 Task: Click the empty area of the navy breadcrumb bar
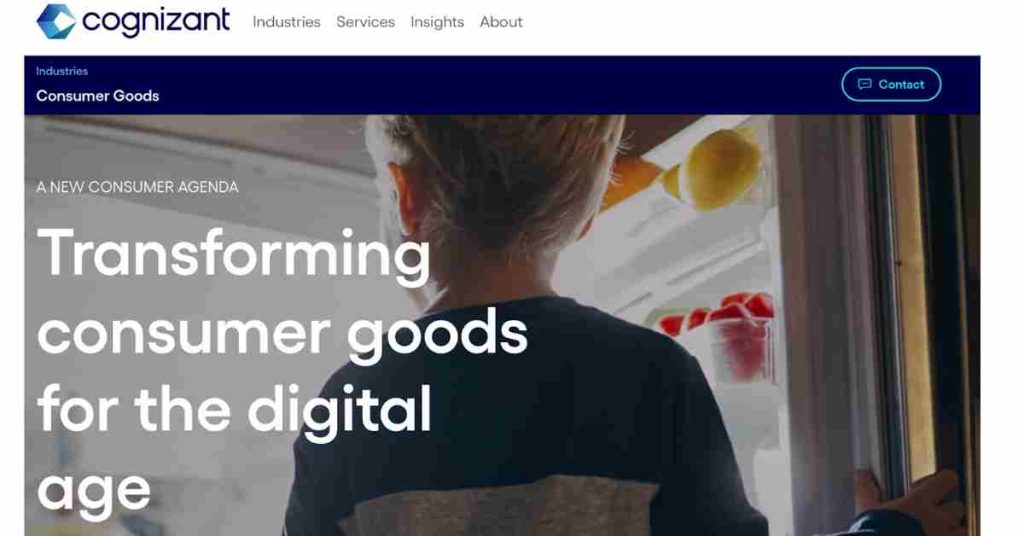[496, 85]
